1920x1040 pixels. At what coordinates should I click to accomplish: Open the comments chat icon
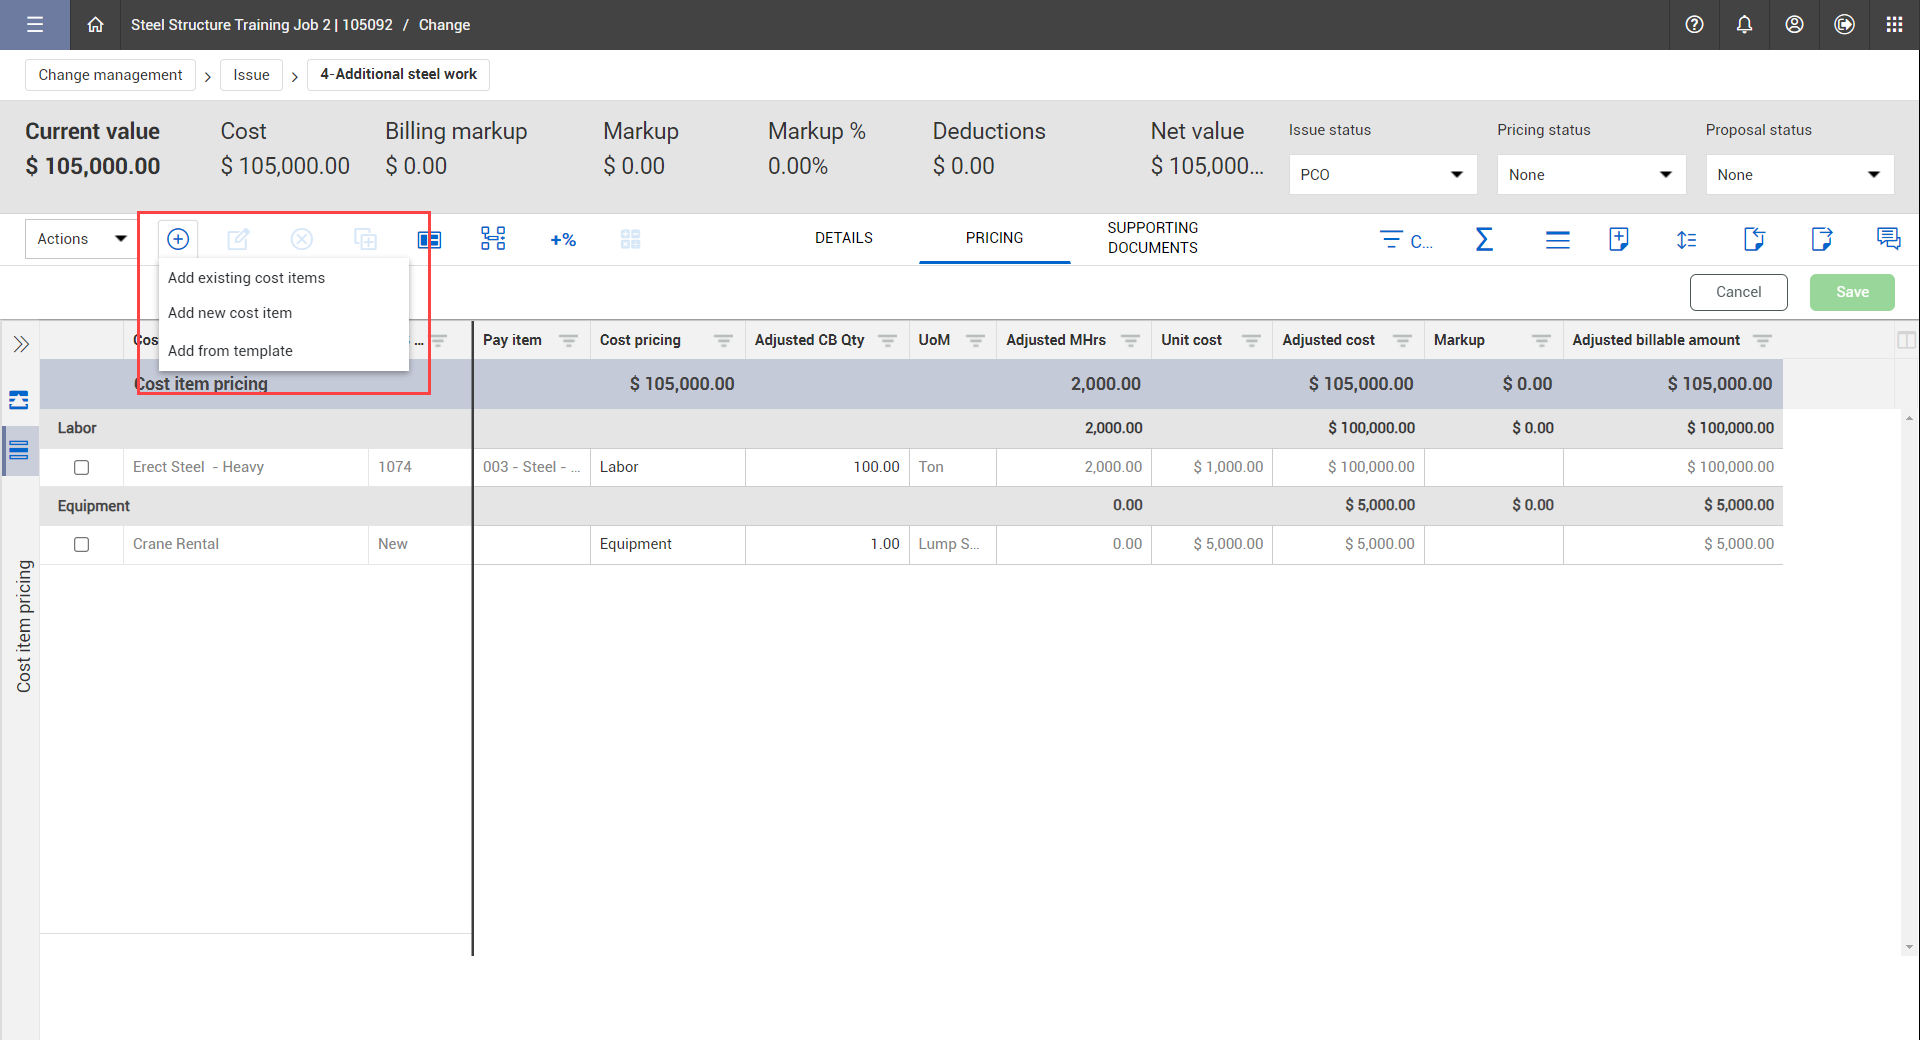tap(1888, 239)
